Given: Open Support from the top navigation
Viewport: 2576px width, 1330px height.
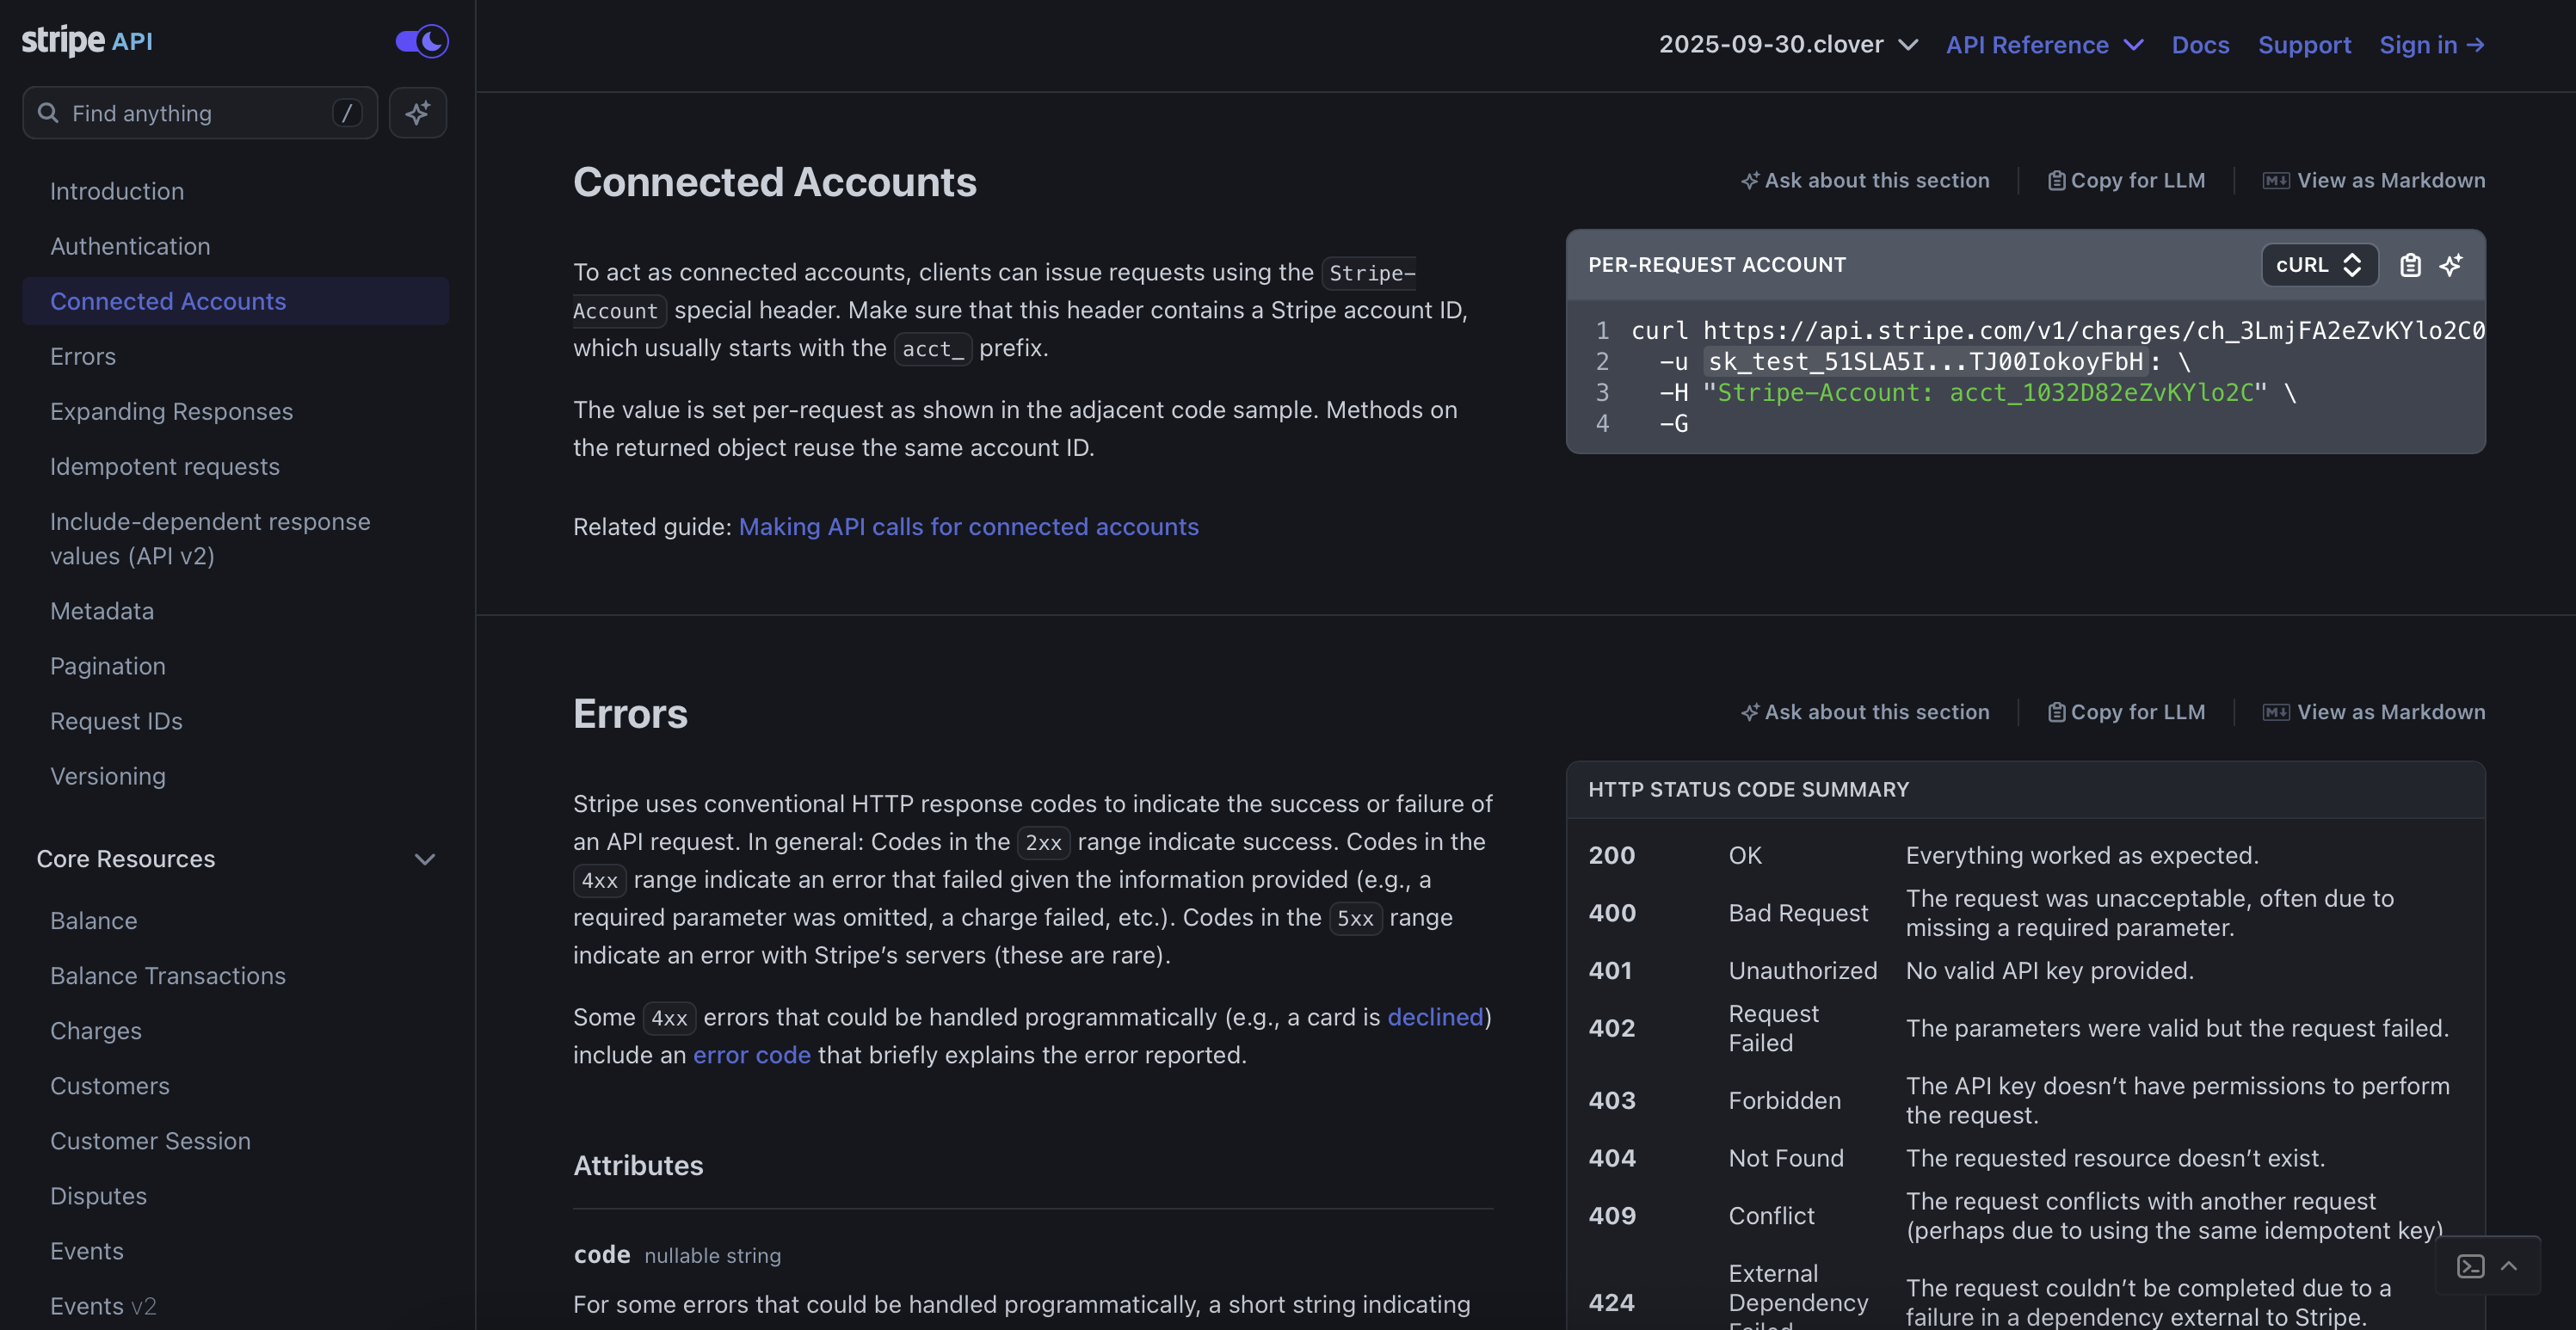Looking at the screenshot, I should coord(2304,45).
